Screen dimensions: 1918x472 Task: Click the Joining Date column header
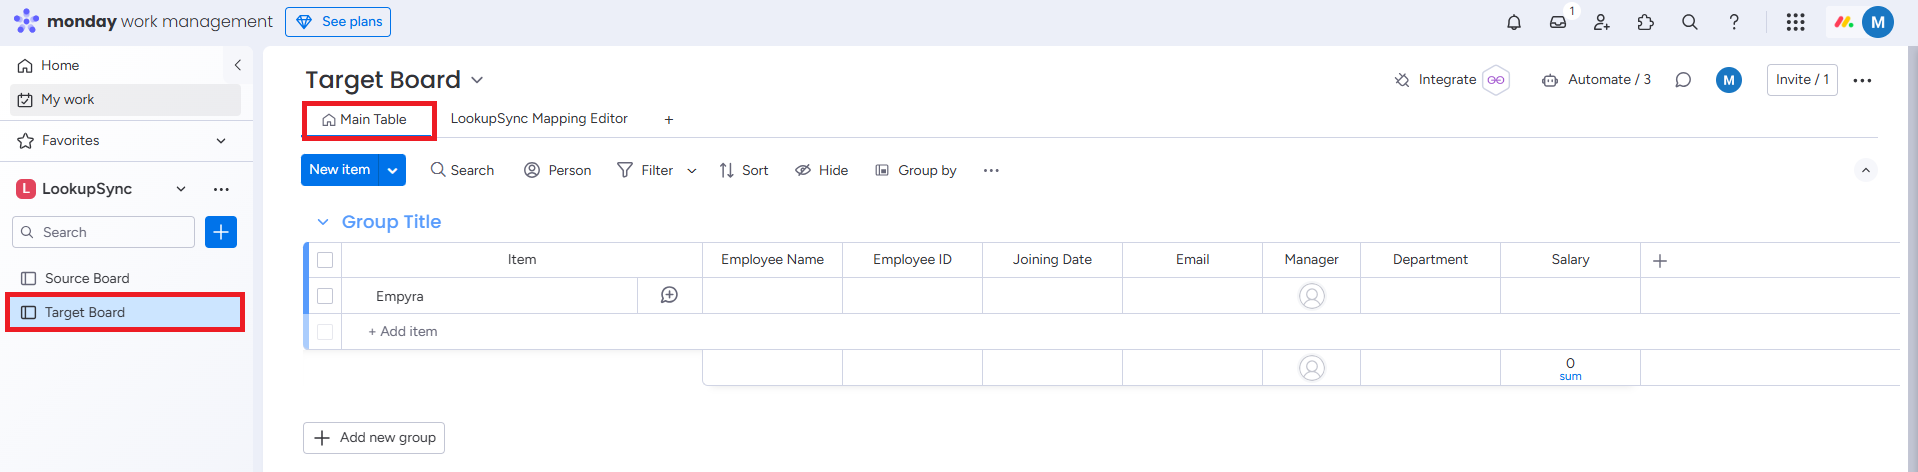point(1052,260)
